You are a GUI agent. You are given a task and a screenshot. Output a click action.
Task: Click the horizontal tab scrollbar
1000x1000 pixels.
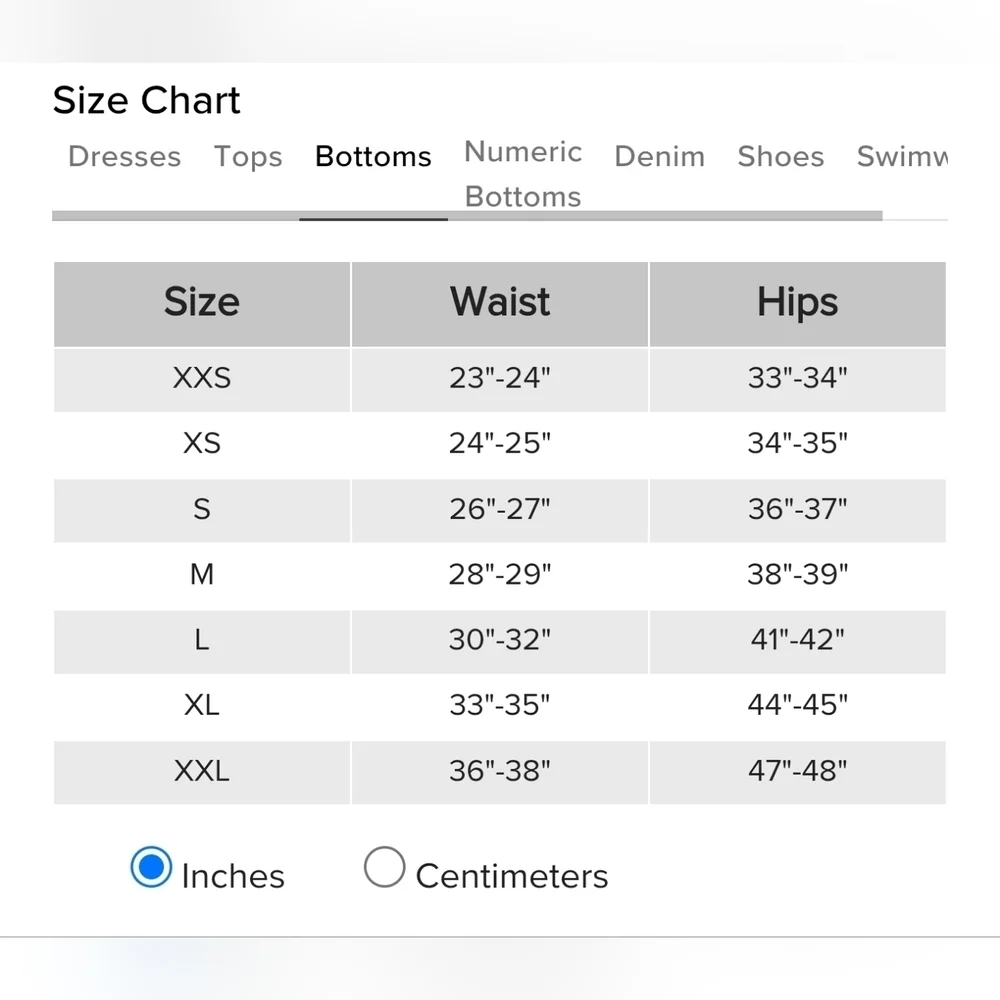tap(467, 216)
